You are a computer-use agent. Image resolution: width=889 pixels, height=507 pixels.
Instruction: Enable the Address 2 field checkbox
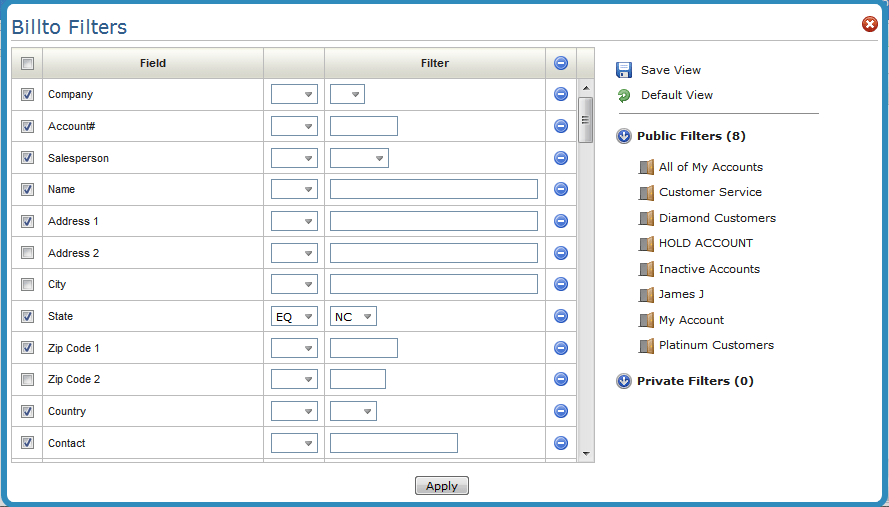click(x=28, y=253)
